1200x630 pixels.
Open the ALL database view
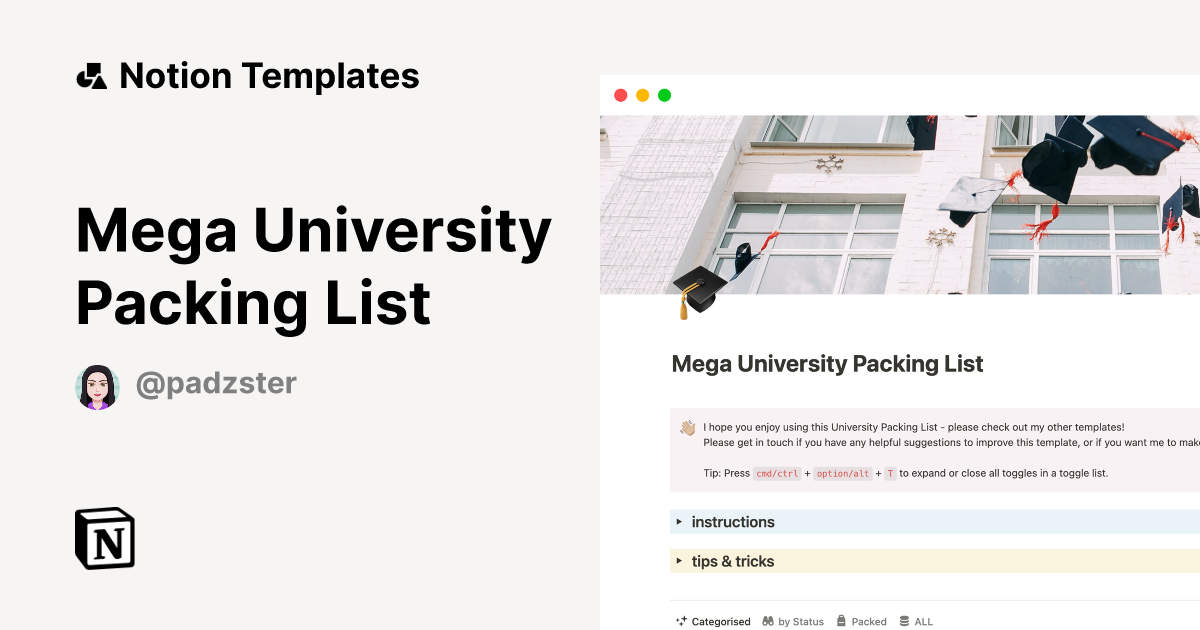click(x=923, y=621)
